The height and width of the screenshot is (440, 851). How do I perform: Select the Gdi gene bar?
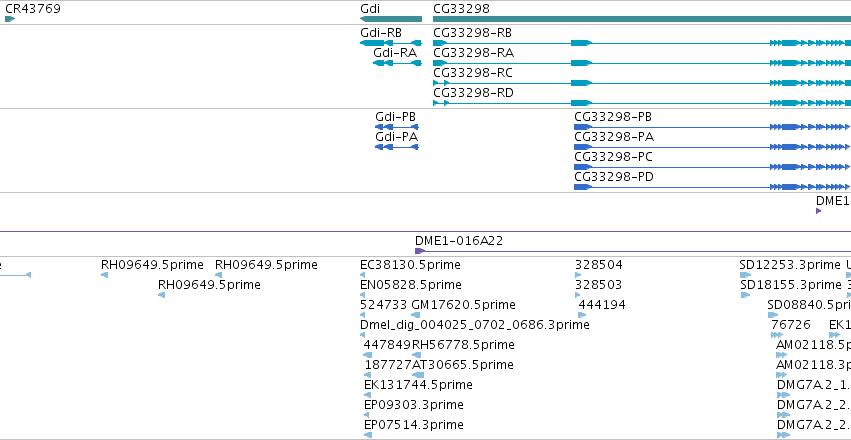(x=391, y=19)
